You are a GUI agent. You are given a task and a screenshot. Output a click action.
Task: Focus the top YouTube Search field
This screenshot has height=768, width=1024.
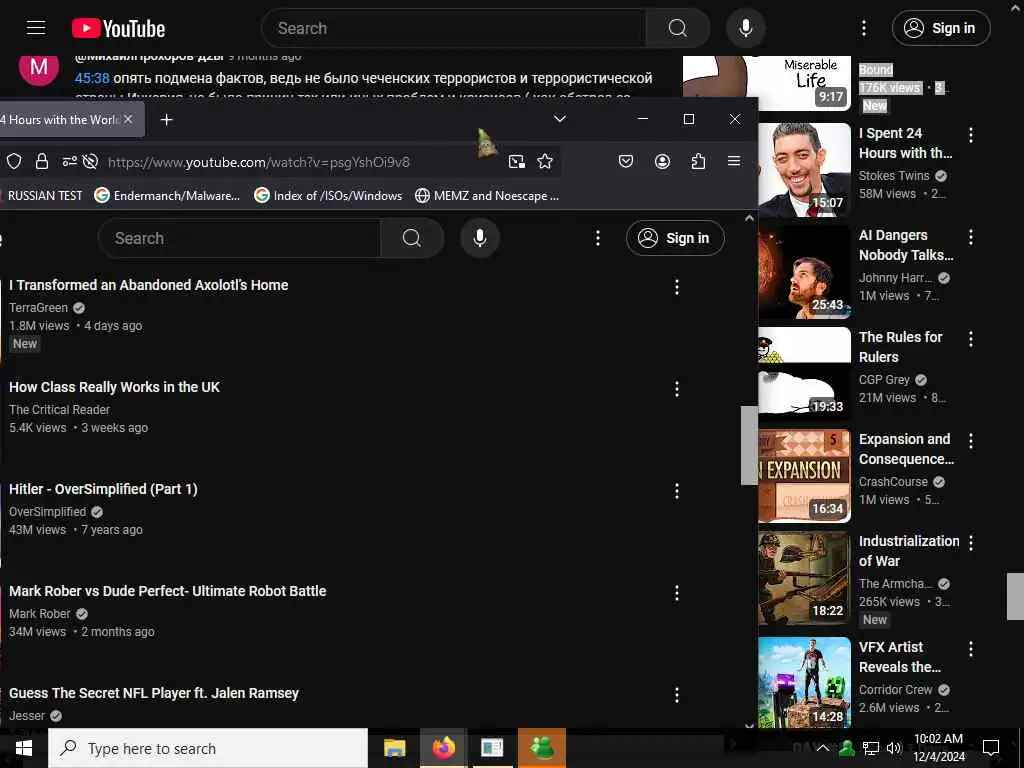[x=454, y=28]
